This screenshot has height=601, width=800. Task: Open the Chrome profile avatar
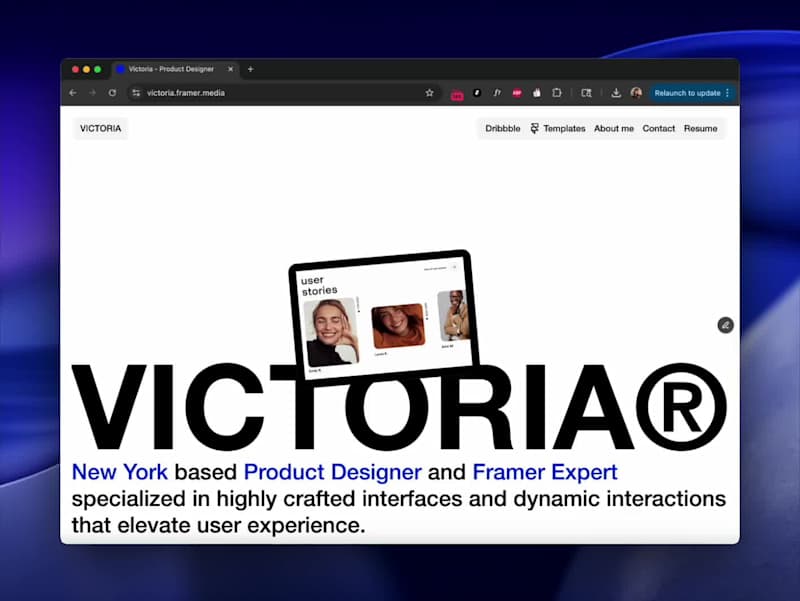coord(636,93)
